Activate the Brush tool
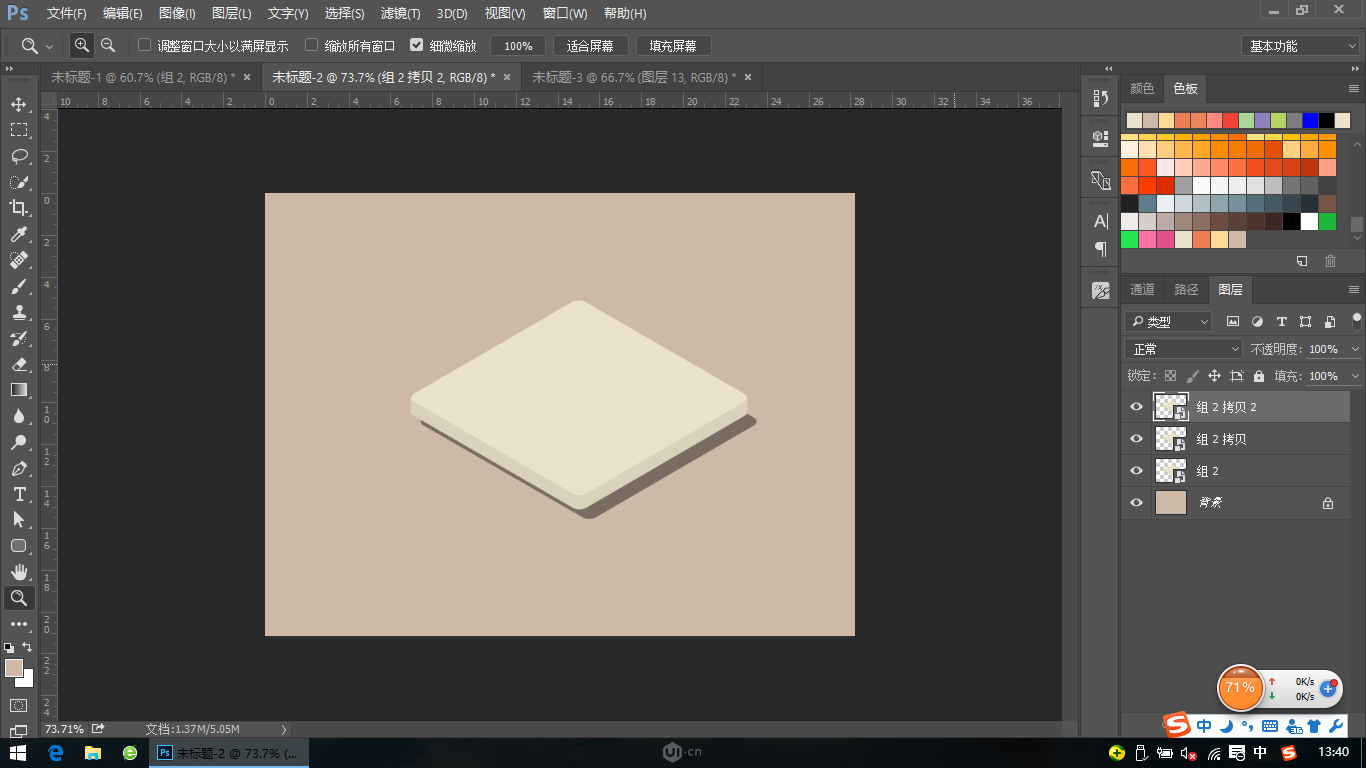This screenshot has height=768, width=1366. click(x=20, y=286)
